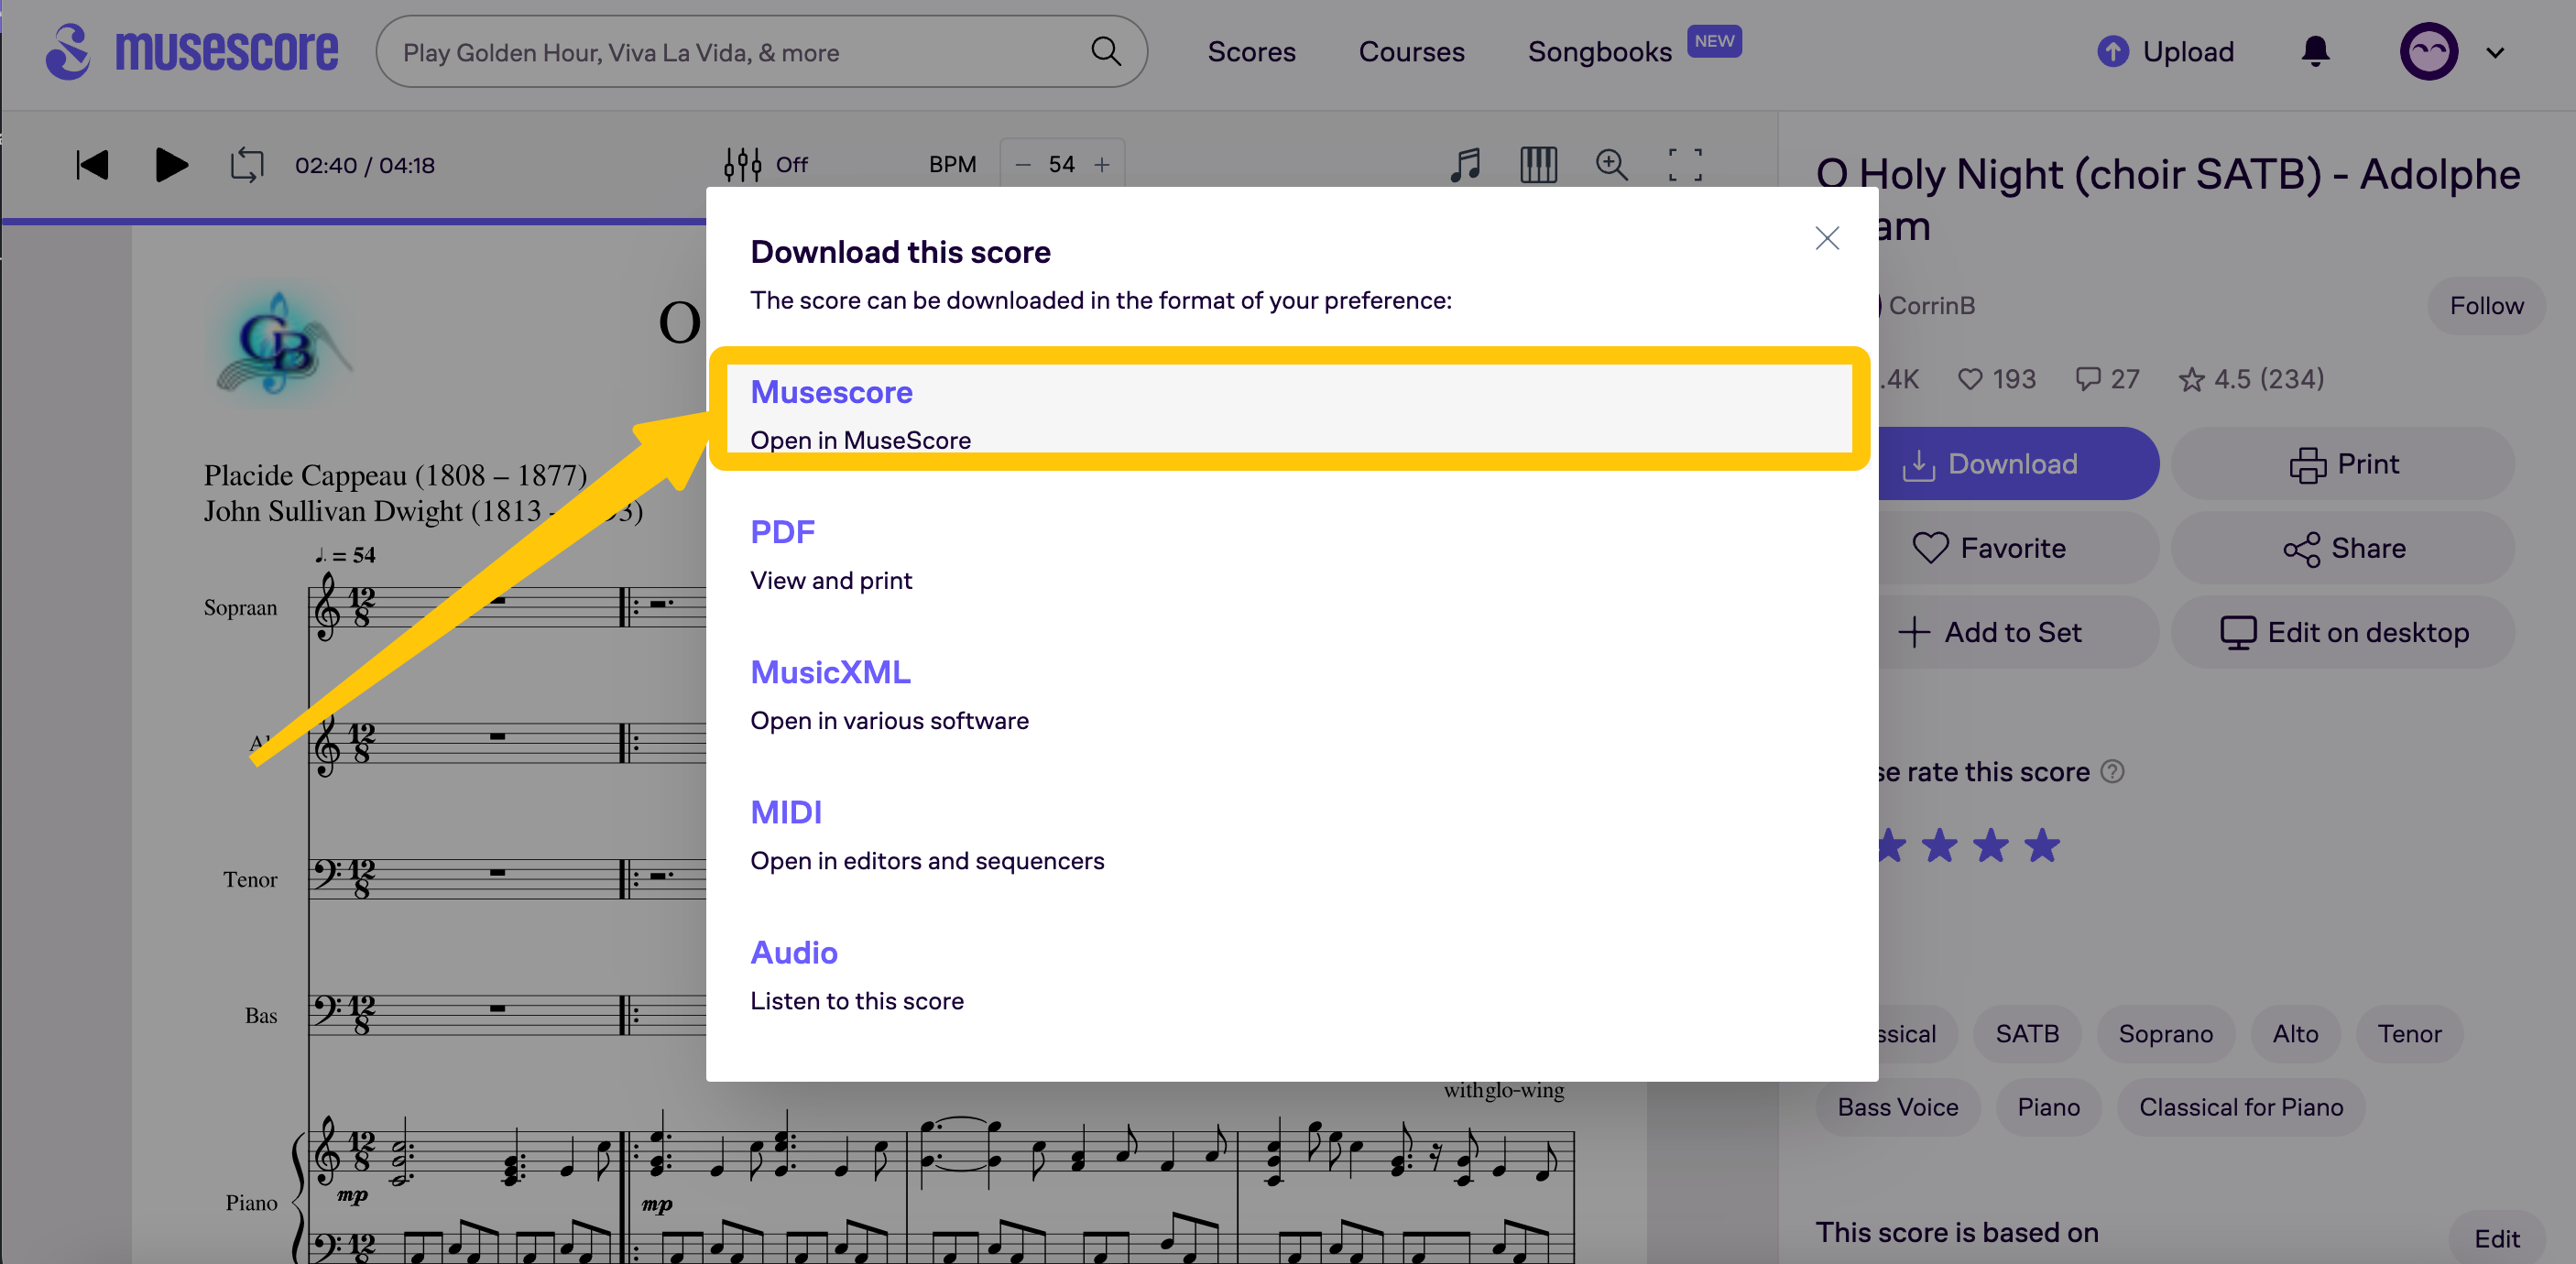Follow the user CorrinB
2576x1264 pixels.
pos(2486,306)
